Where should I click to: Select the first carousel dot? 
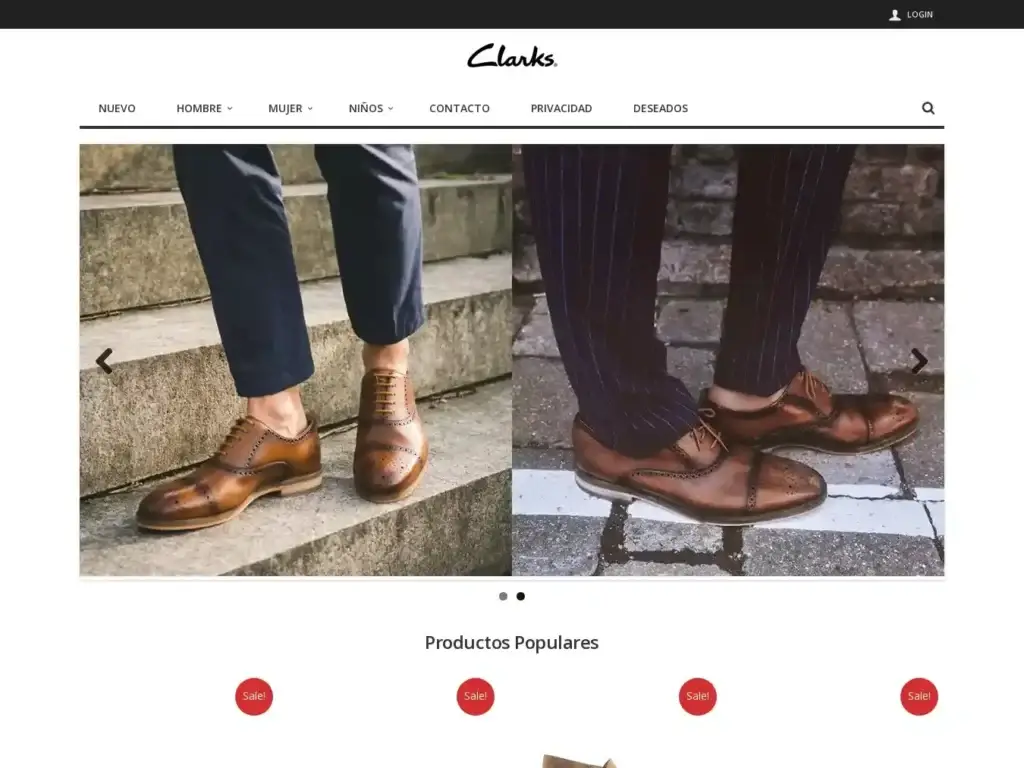(503, 596)
